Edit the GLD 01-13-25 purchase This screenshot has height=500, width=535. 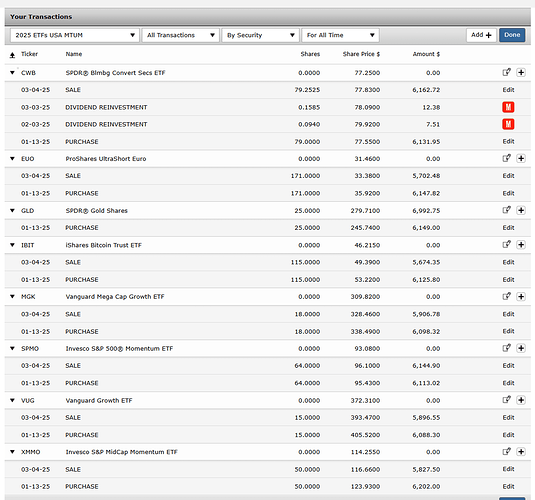pos(508,228)
